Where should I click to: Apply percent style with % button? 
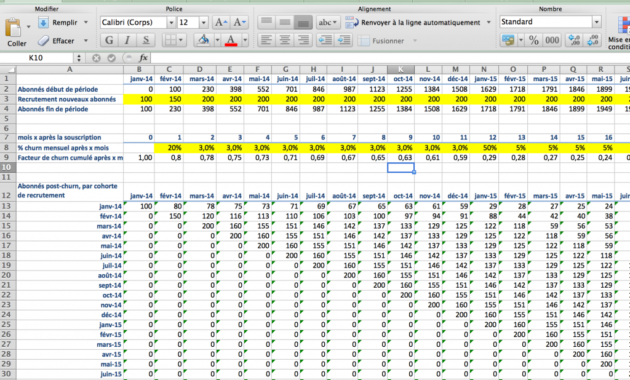tap(534, 40)
